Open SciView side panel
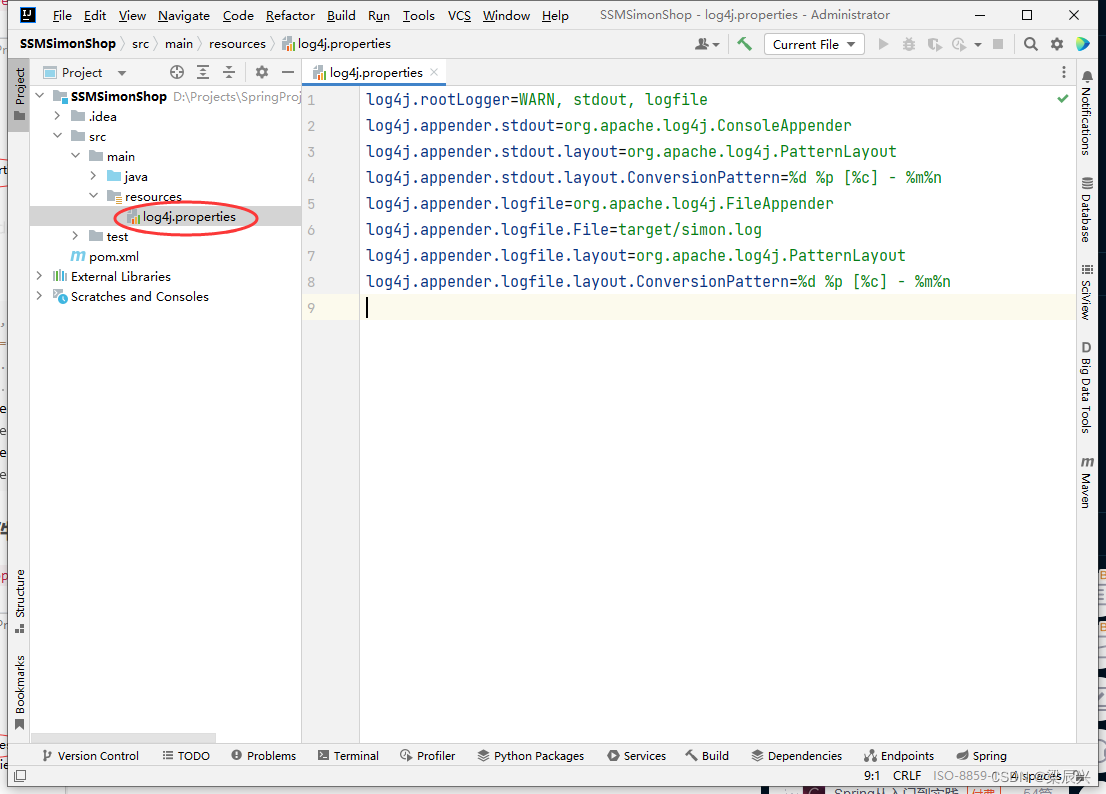The width and height of the screenshot is (1106, 794). tap(1087, 291)
